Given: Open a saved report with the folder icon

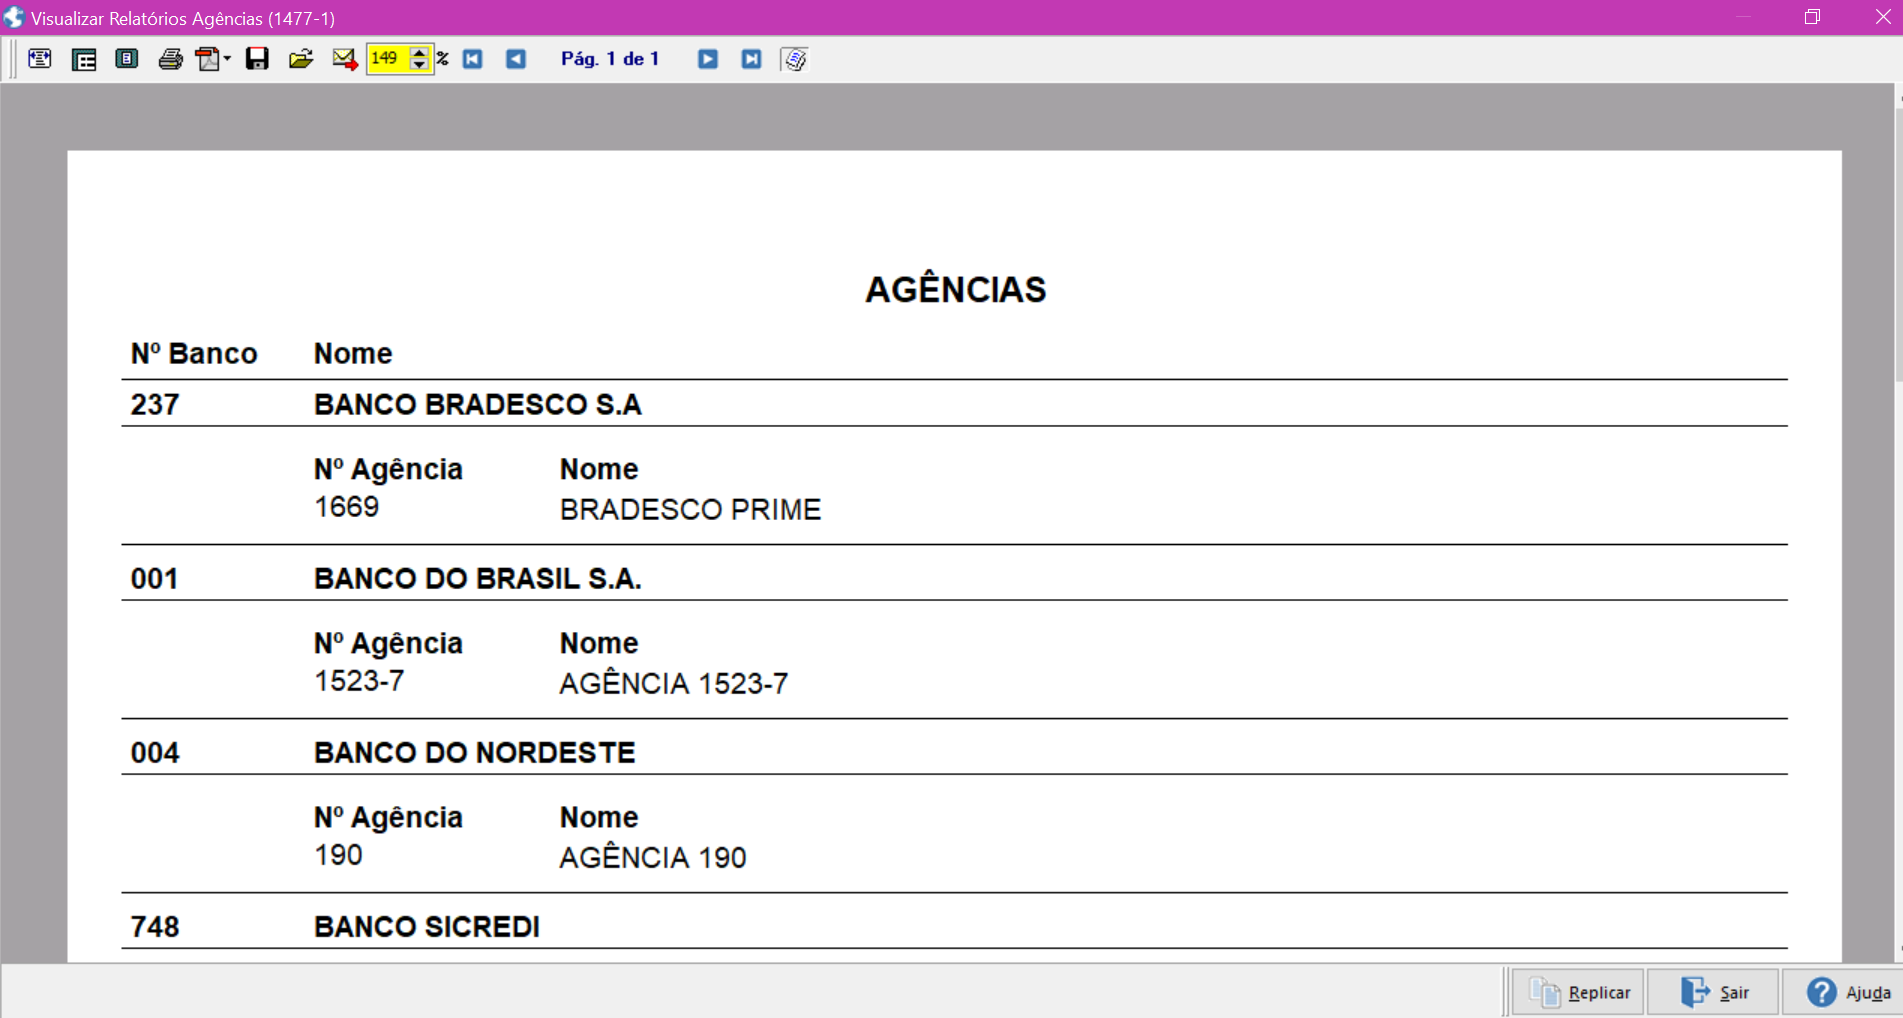Looking at the screenshot, I should point(301,59).
